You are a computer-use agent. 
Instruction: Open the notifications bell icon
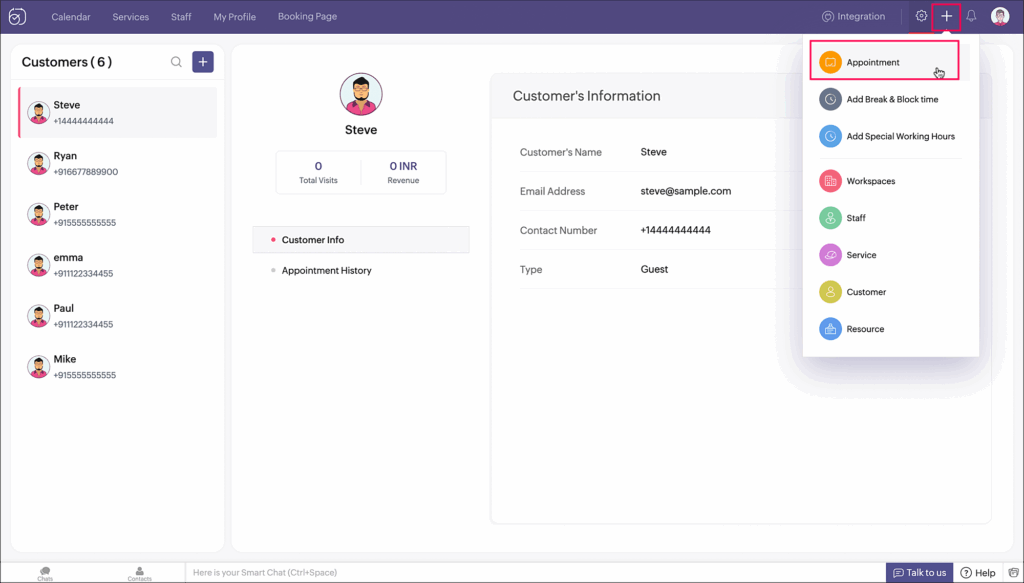click(x=971, y=16)
